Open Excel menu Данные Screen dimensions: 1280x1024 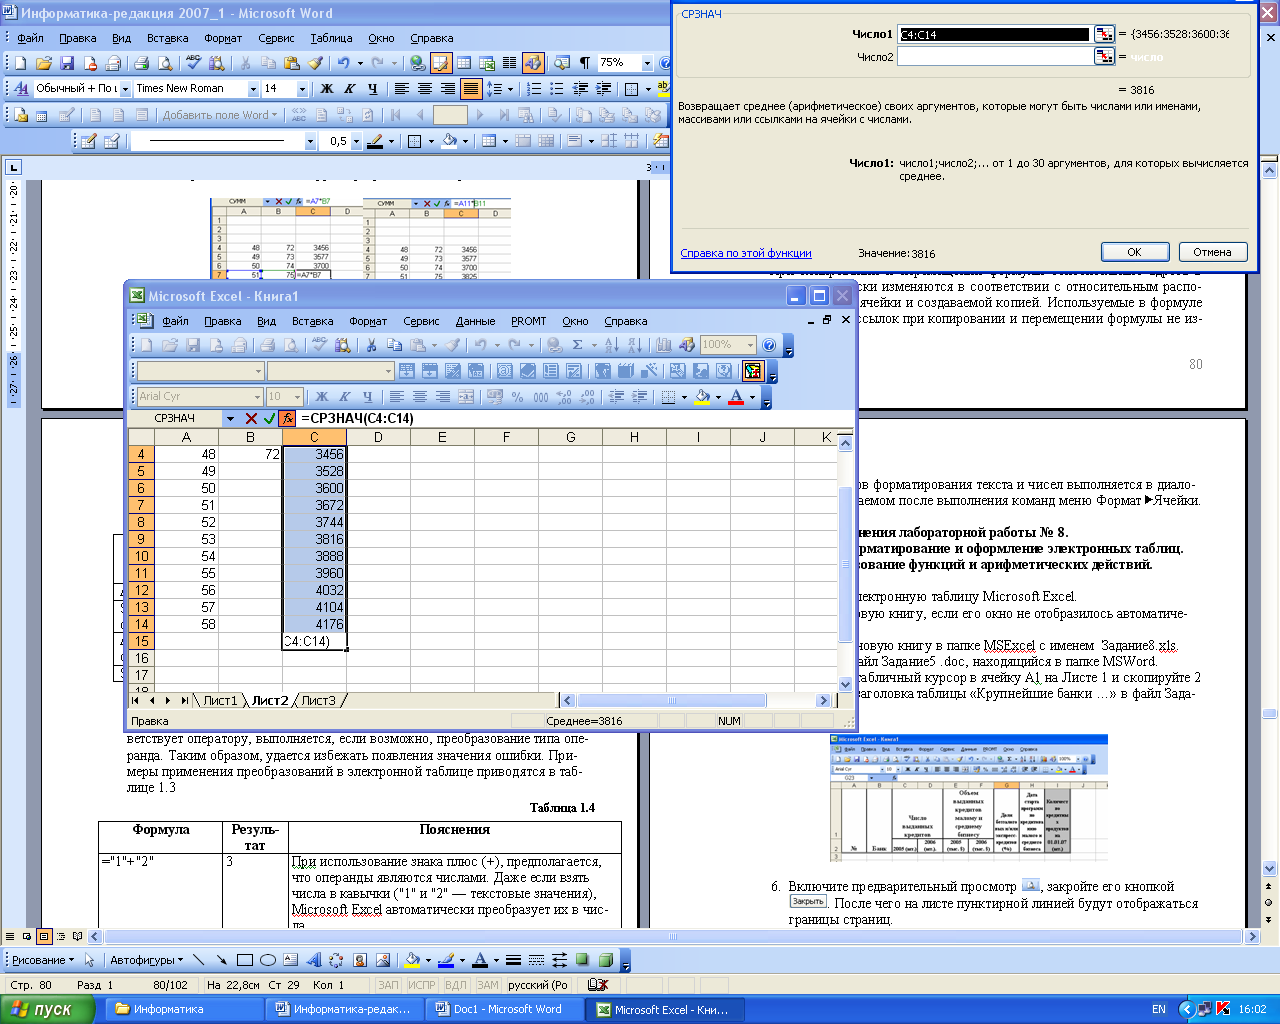point(475,321)
